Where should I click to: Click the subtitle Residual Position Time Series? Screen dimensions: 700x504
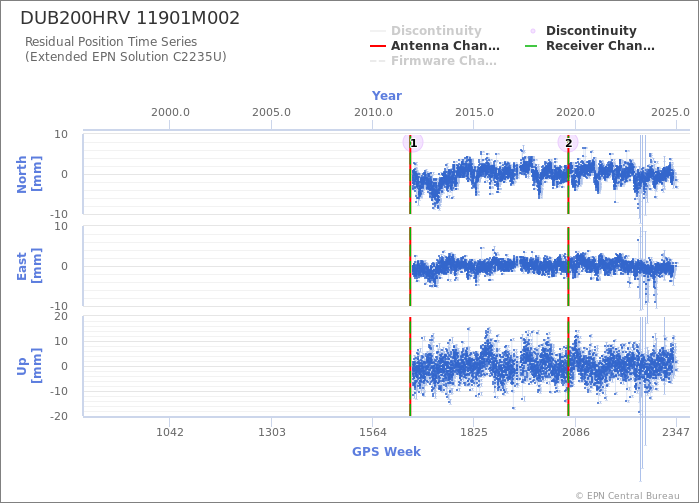pyautogui.click(x=111, y=42)
